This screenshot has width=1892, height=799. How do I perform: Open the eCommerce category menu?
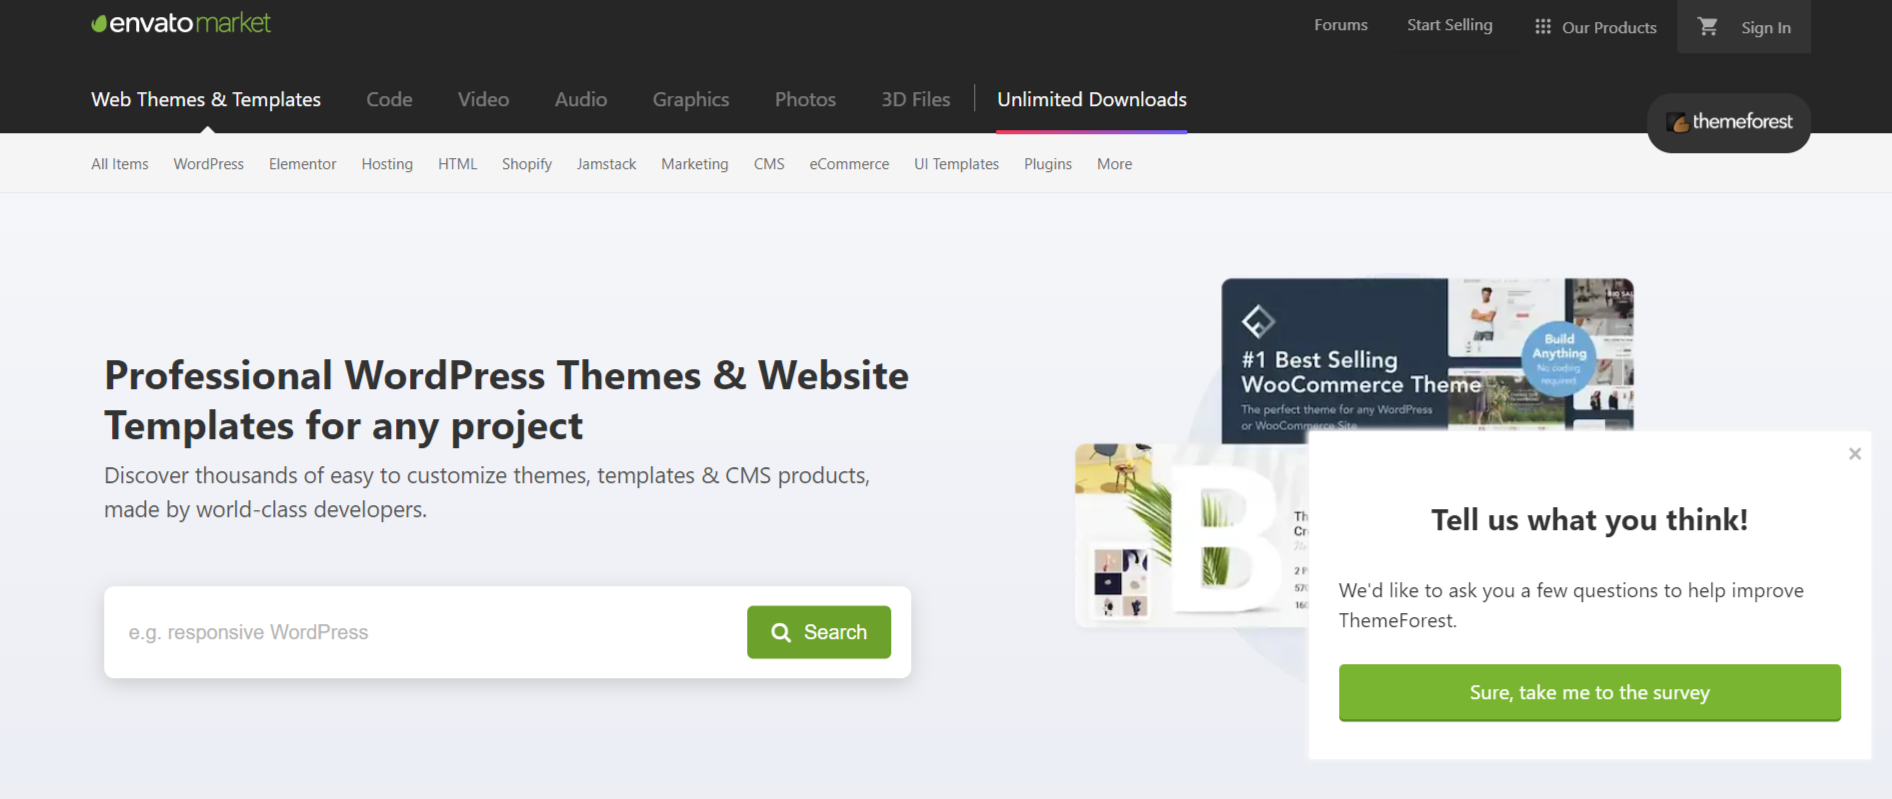(849, 164)
